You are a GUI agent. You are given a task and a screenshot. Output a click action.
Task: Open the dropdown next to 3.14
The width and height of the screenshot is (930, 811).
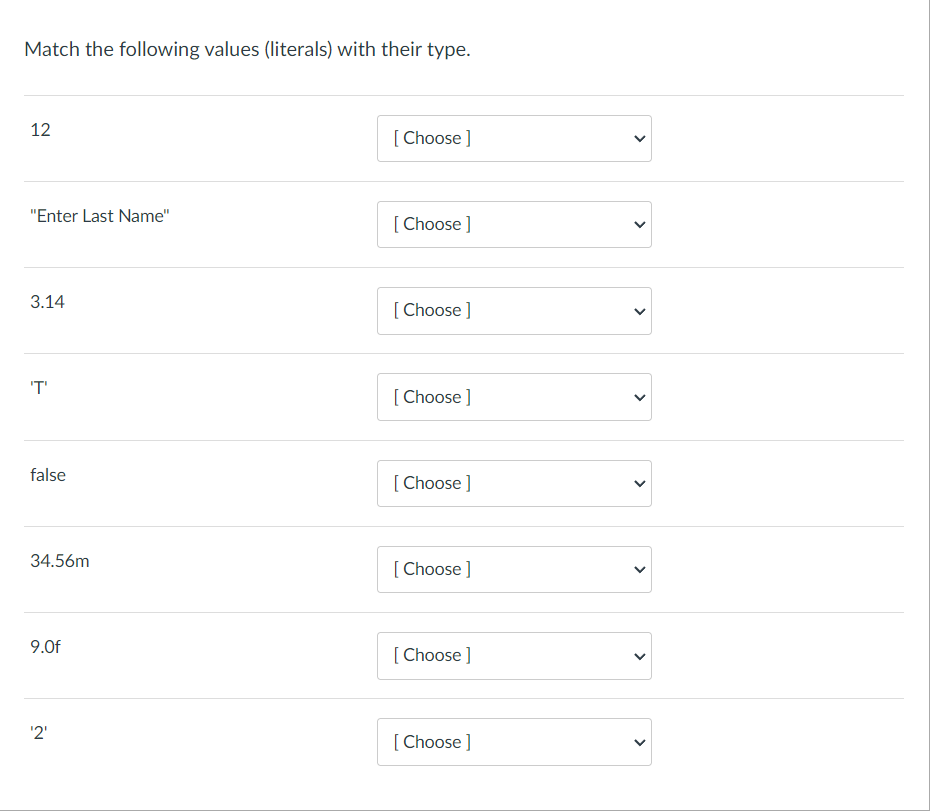tap(513, 310)
